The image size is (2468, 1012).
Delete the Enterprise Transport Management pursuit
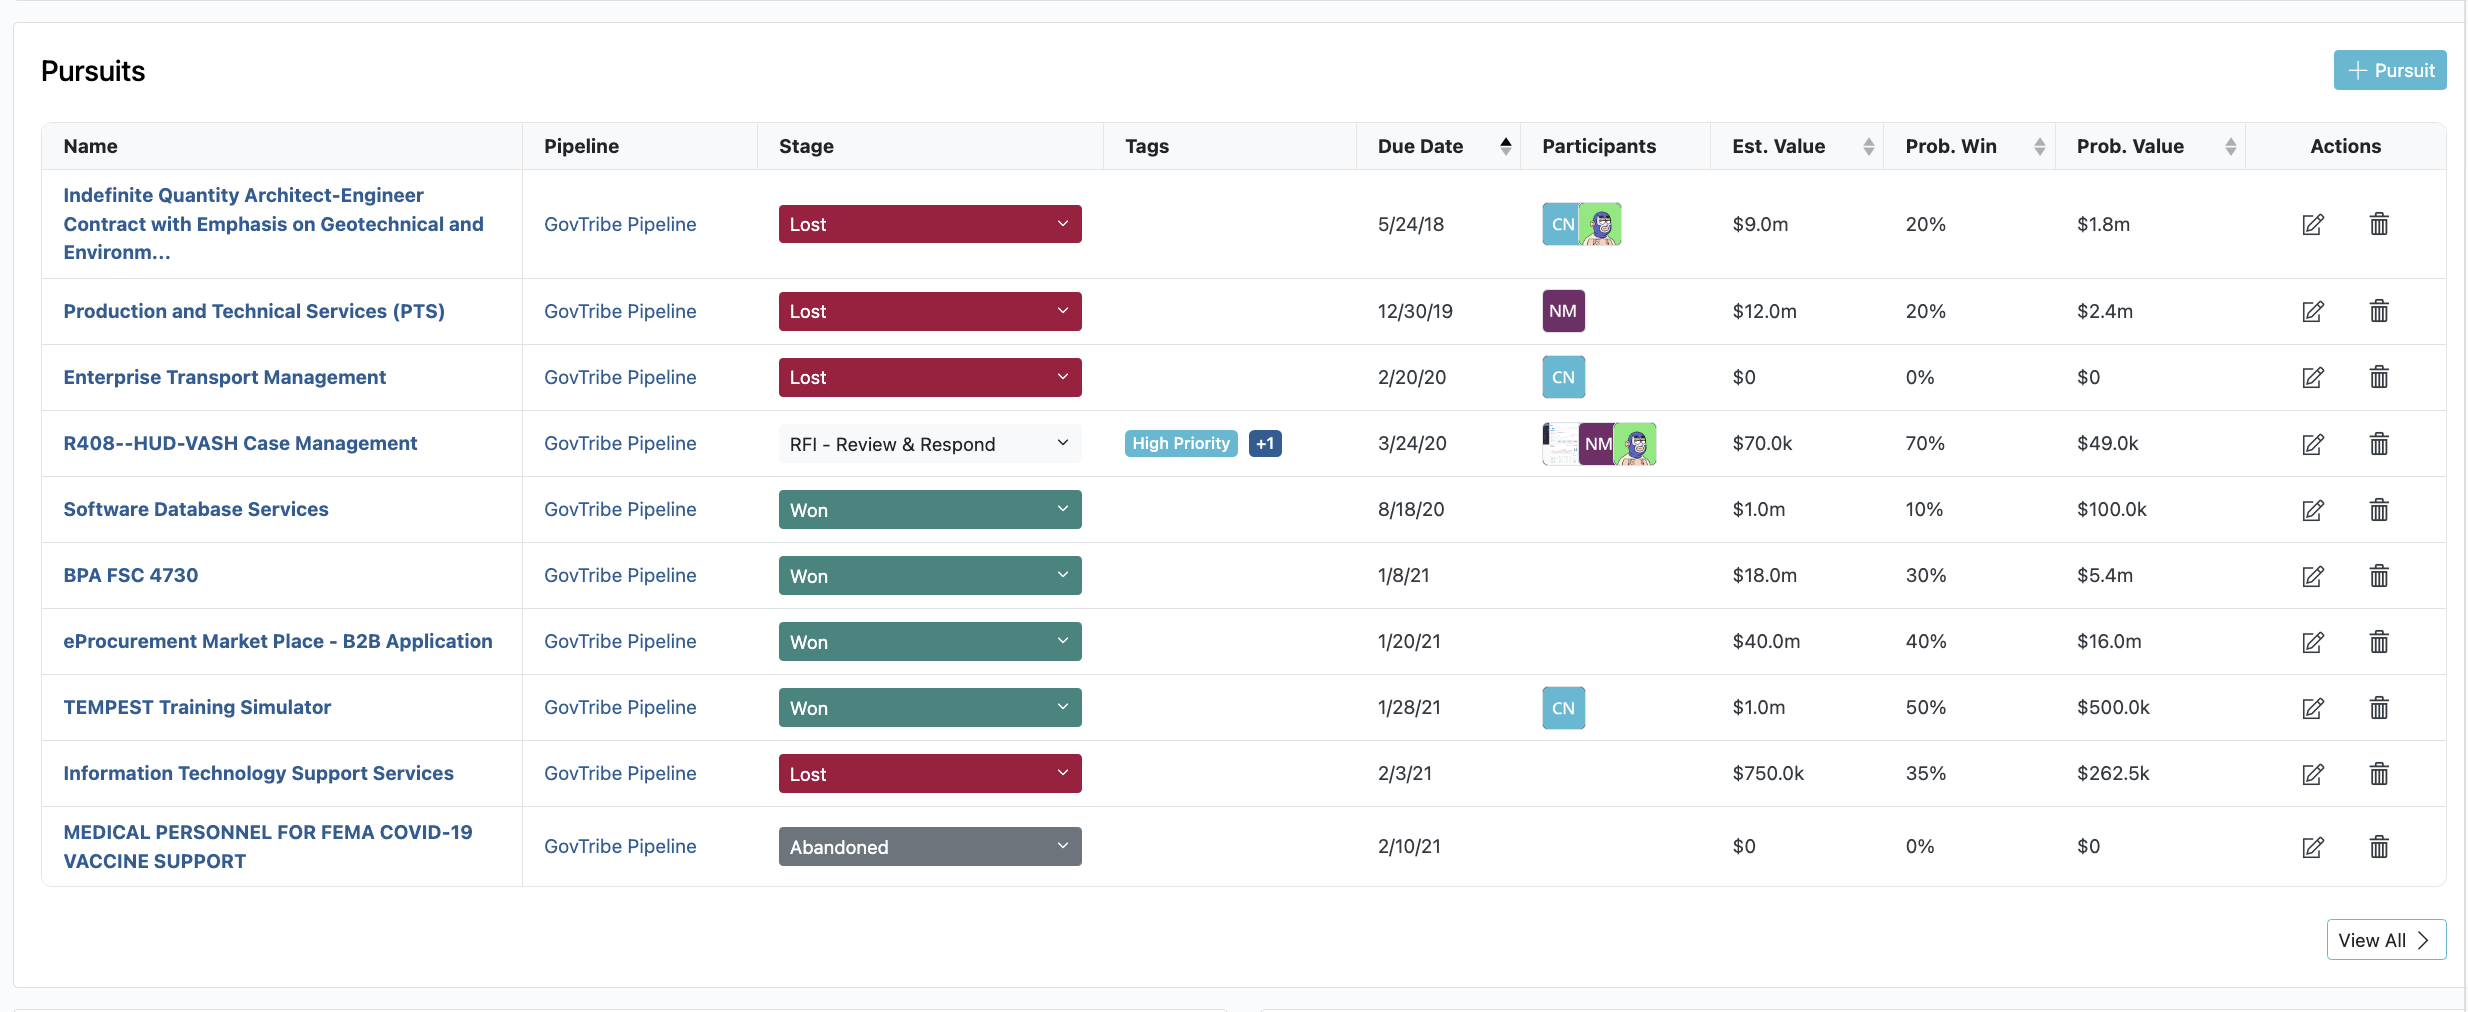click(x=2378, y=377)
